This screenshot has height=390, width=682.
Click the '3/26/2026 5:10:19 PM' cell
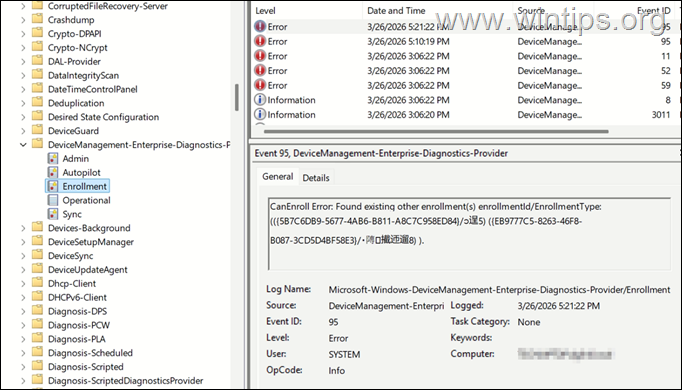(x=408, y=42)
